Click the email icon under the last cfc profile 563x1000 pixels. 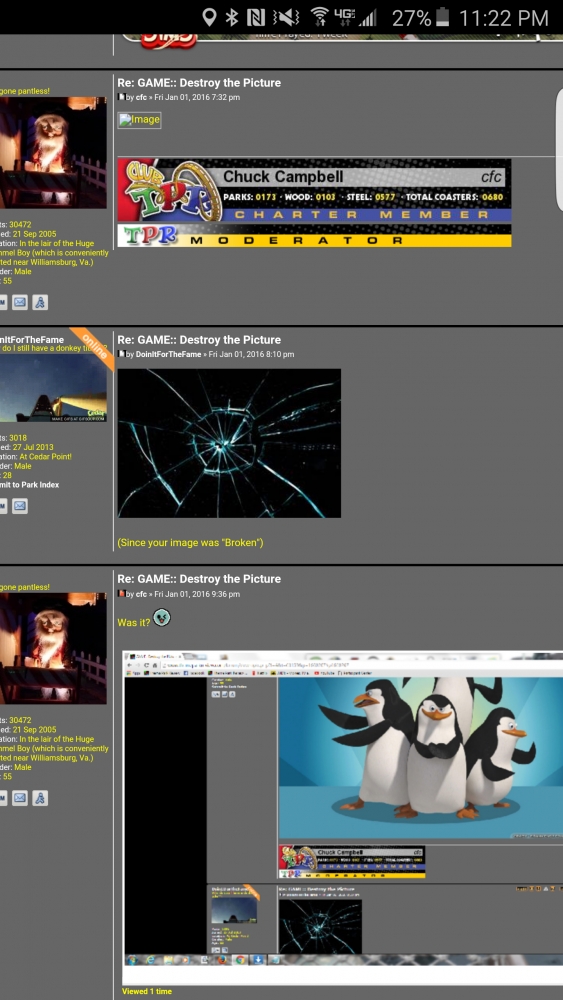click(20, 798)
